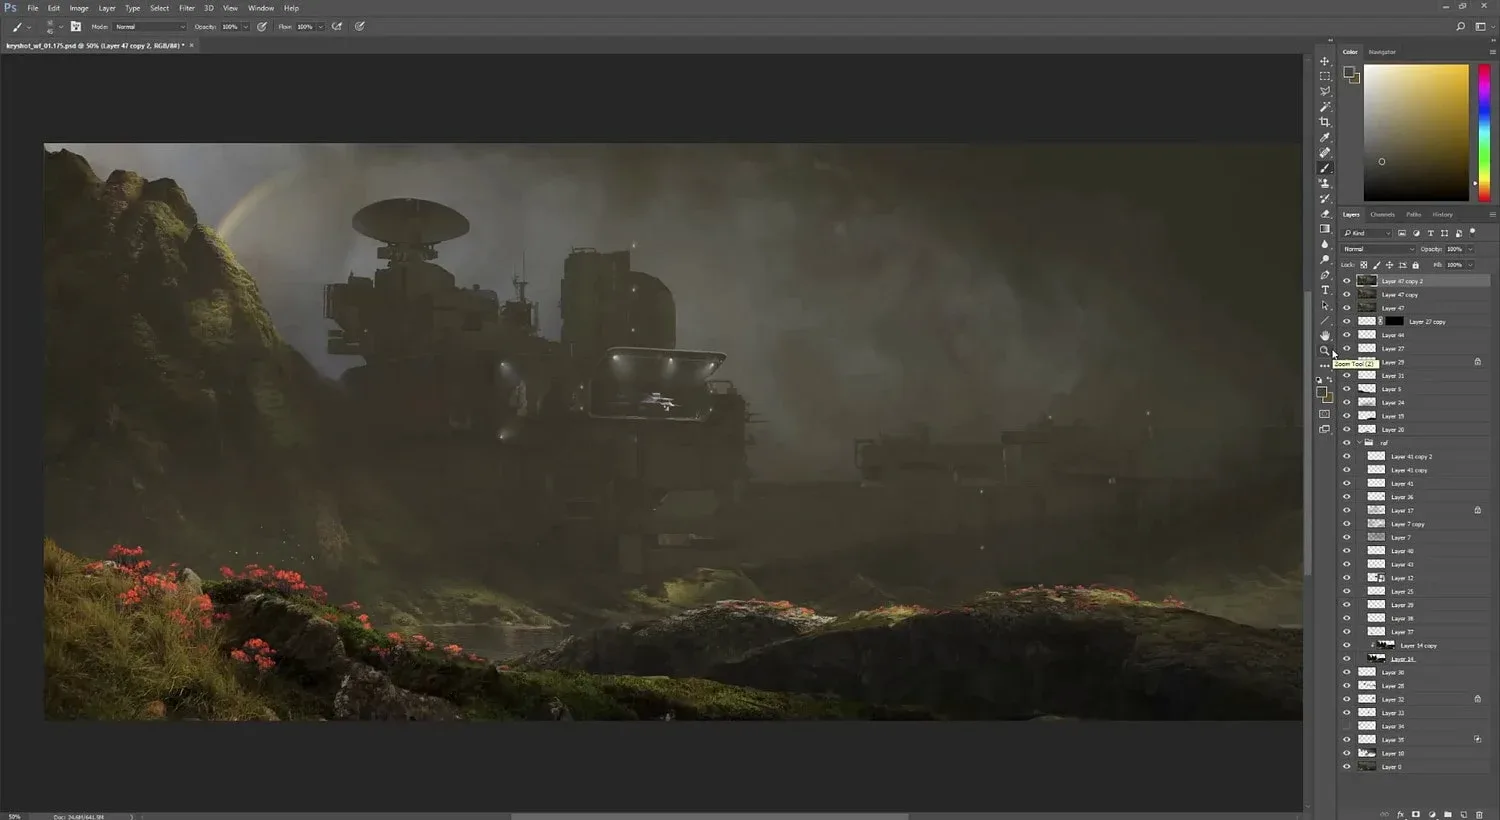Select the Path Selection tool
The width and height of the screenshot is (1500, 820).
(x=1325, y=306)
